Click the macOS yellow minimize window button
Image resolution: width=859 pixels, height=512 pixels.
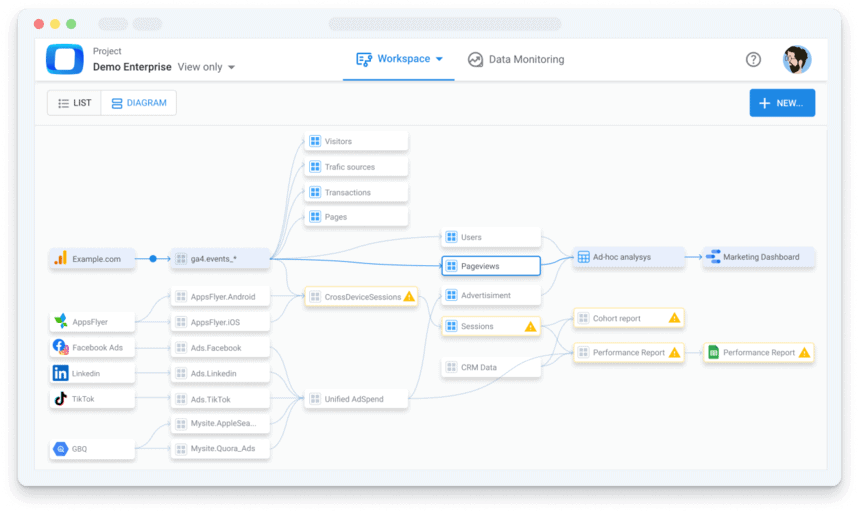click(x=55, y=24)
